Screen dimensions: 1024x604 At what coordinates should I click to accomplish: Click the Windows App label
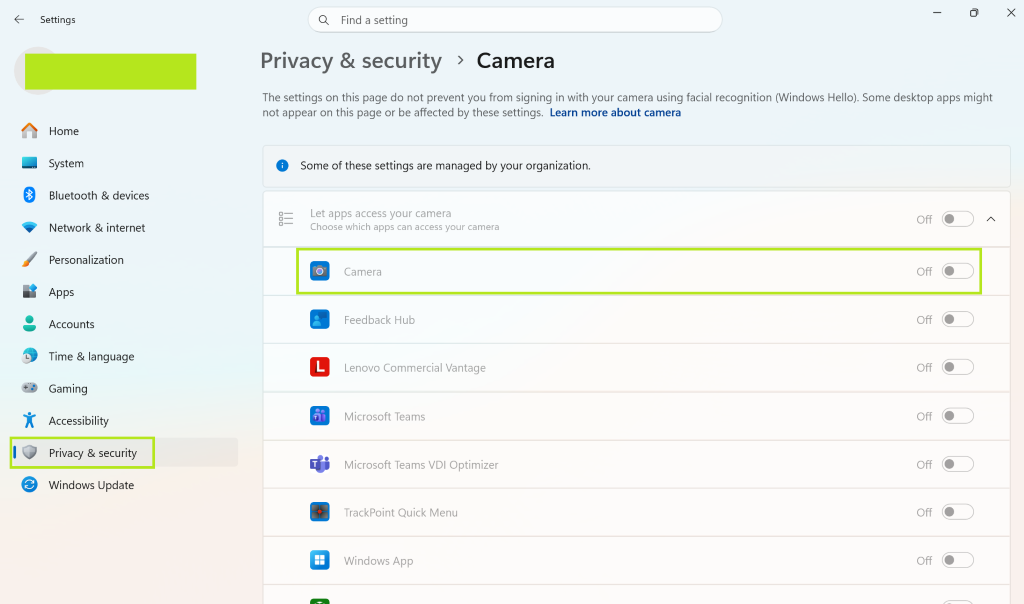pyautogui.click(x=378, y=561)
